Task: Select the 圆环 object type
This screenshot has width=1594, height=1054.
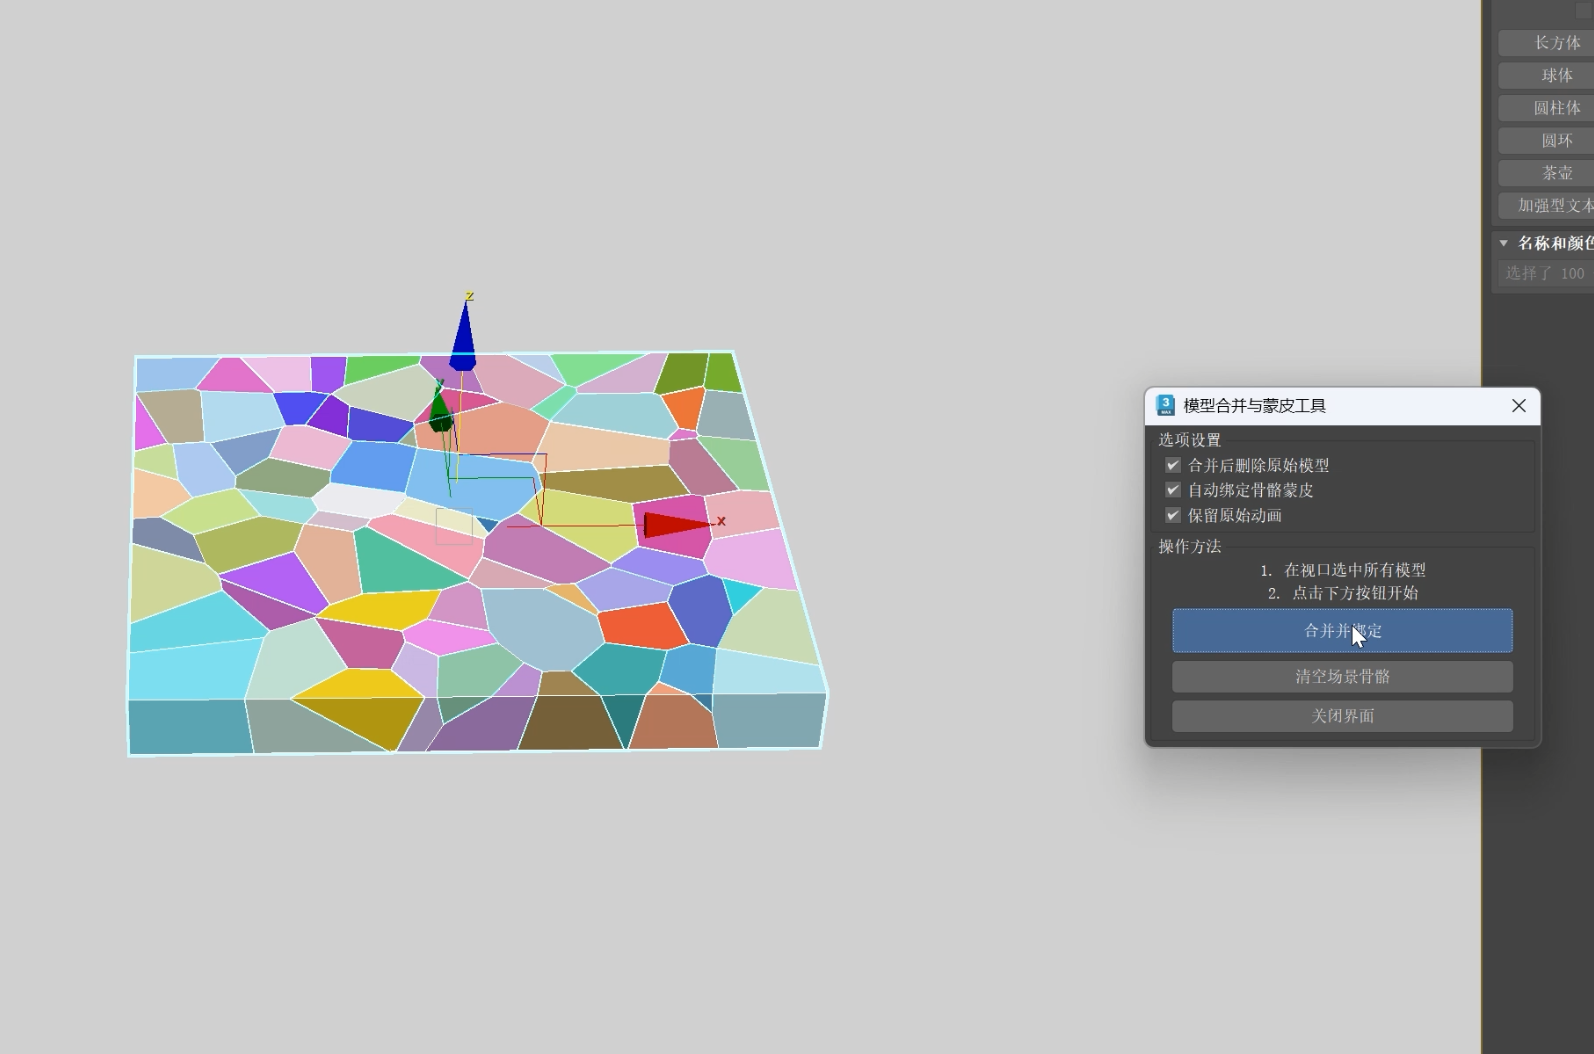Action: coord(1546,140)
